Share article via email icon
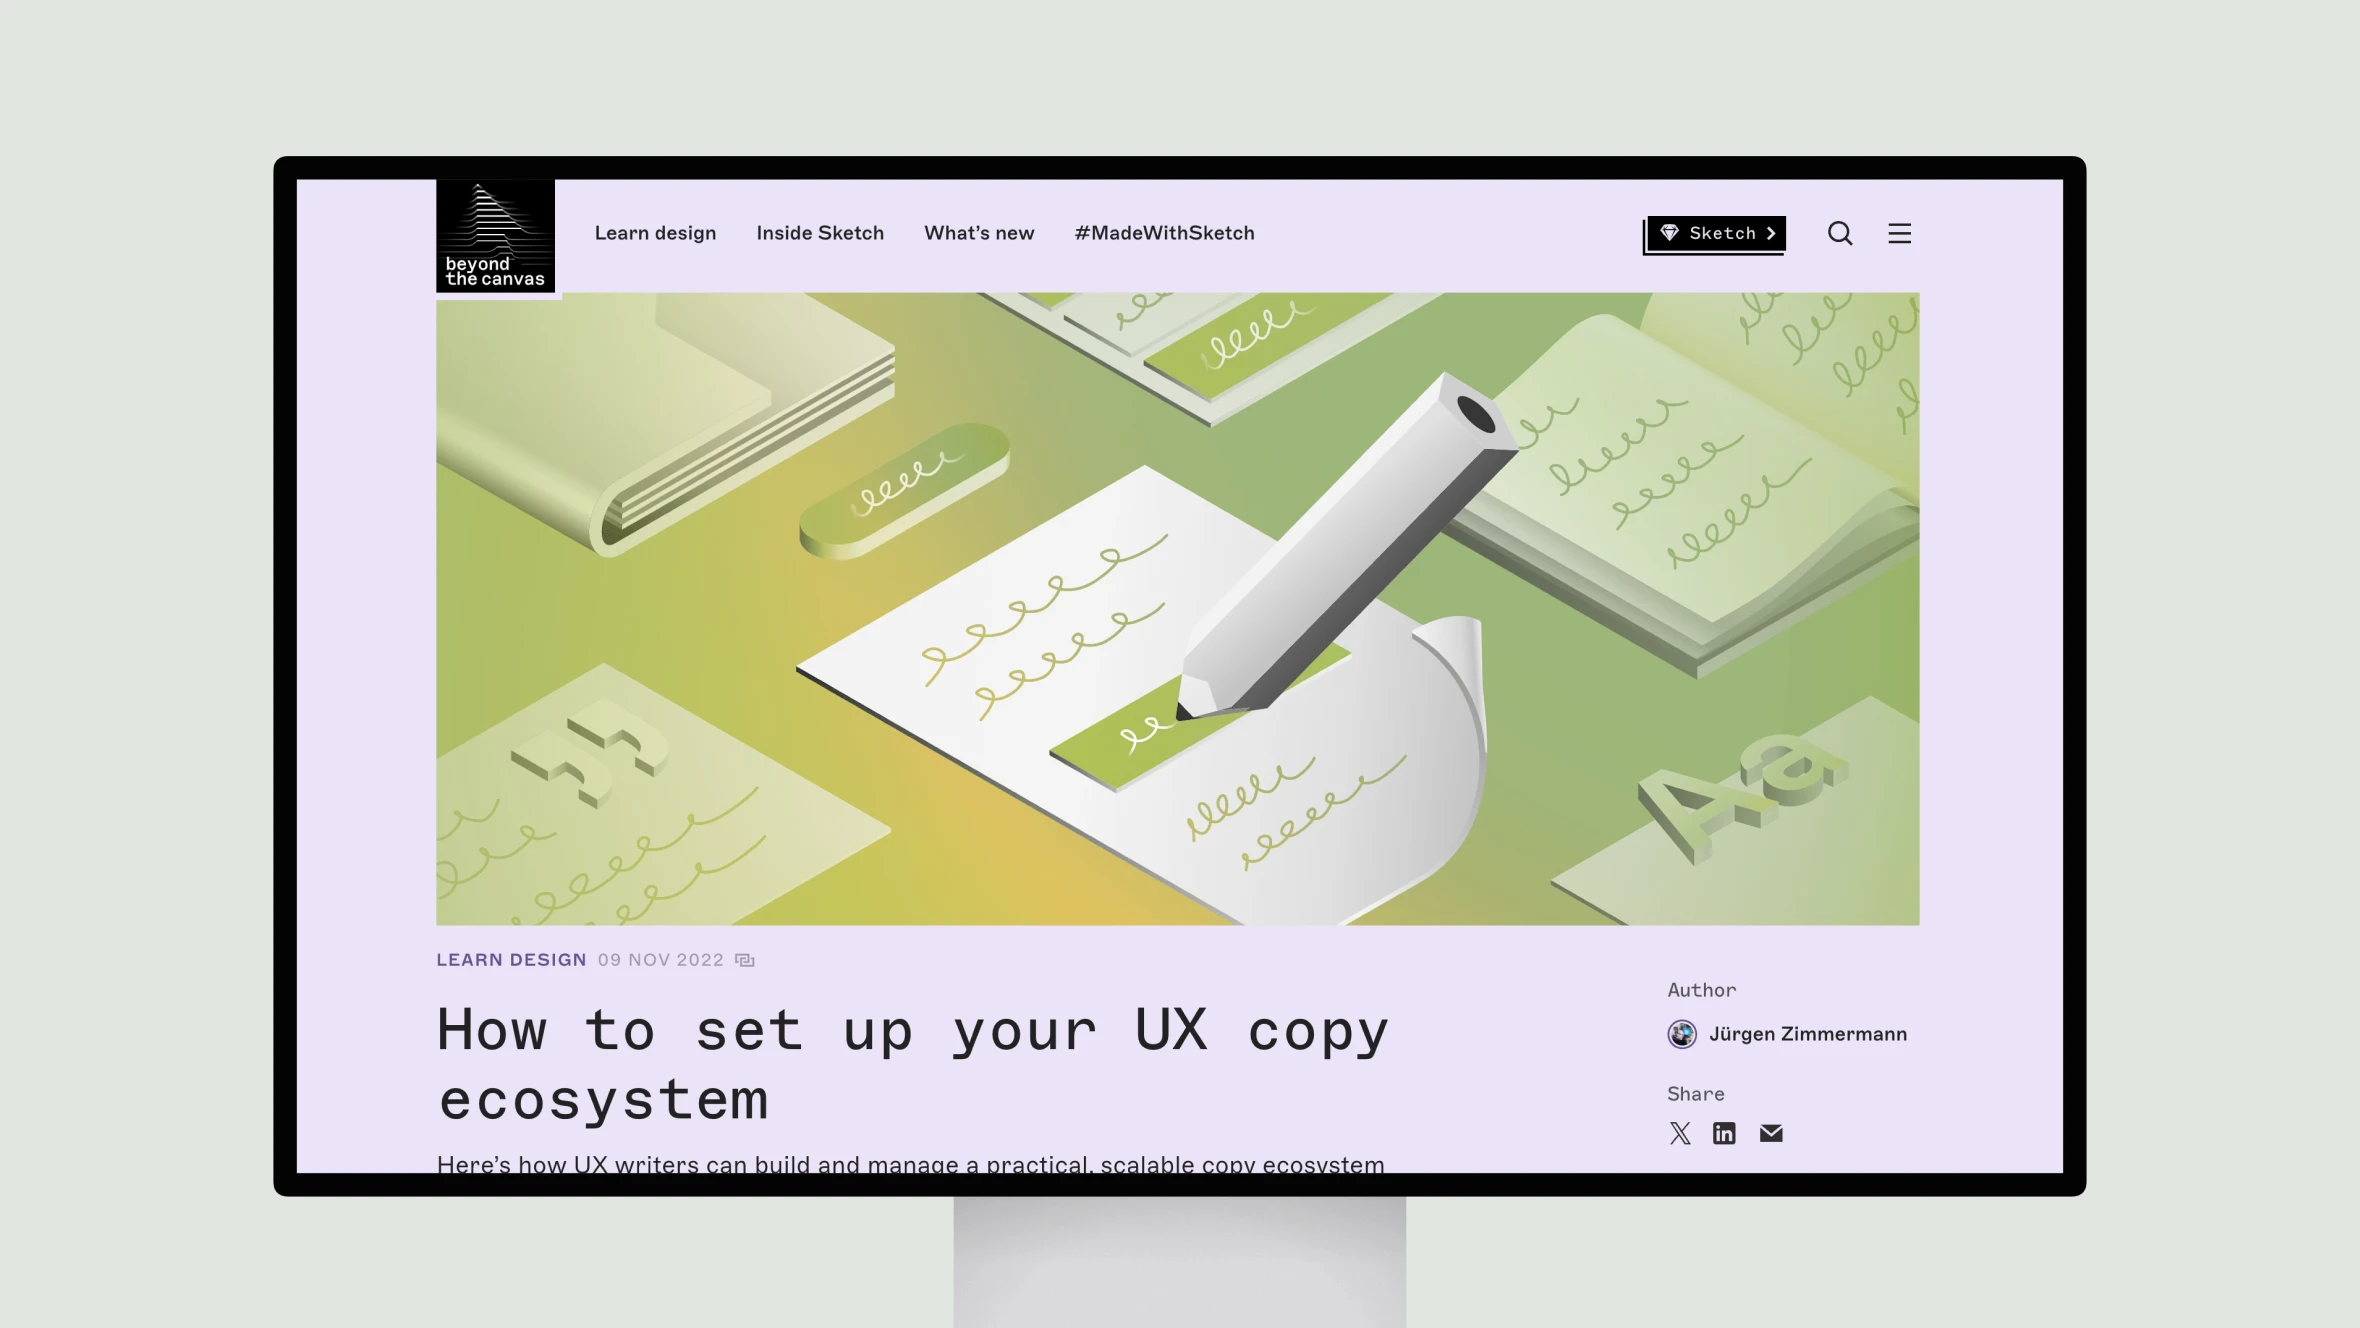Viewport: 2360px width, 1328px height. tap(1772, 1133)
